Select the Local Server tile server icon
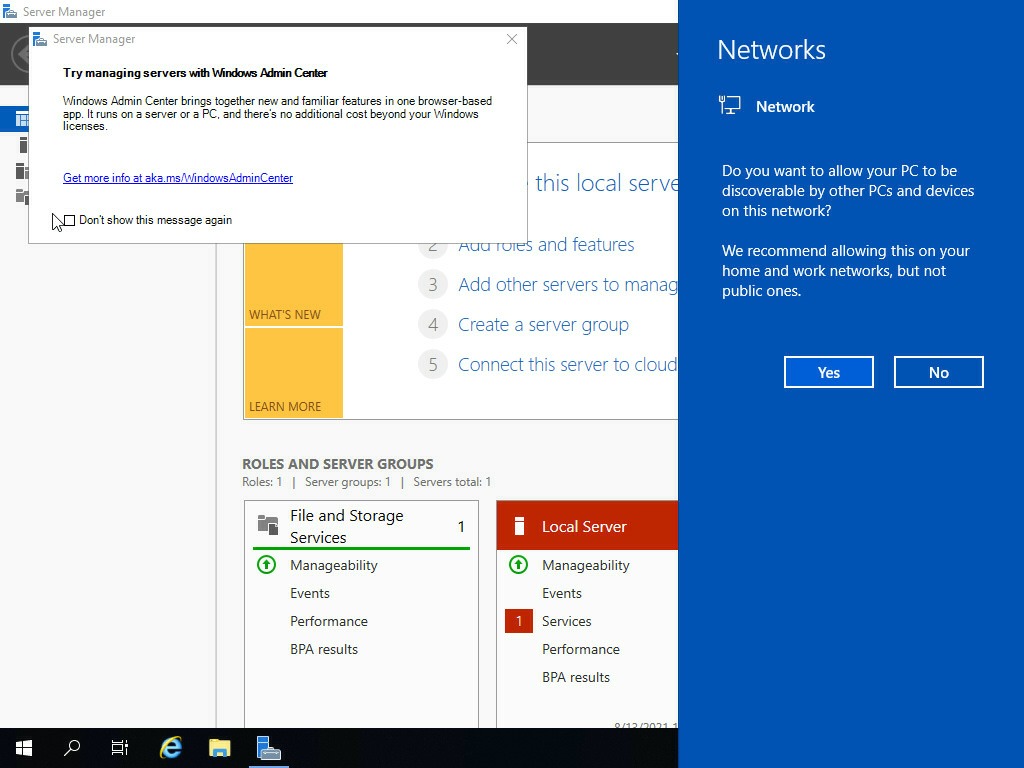 (519, 526)
